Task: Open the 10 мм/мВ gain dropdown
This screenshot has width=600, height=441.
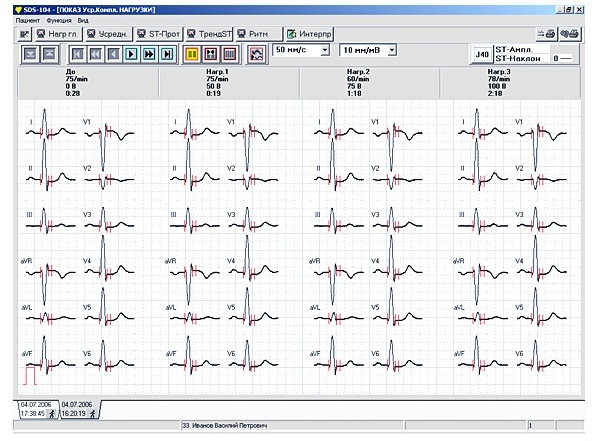Action: pyautogui.click(x=392, y=50)
